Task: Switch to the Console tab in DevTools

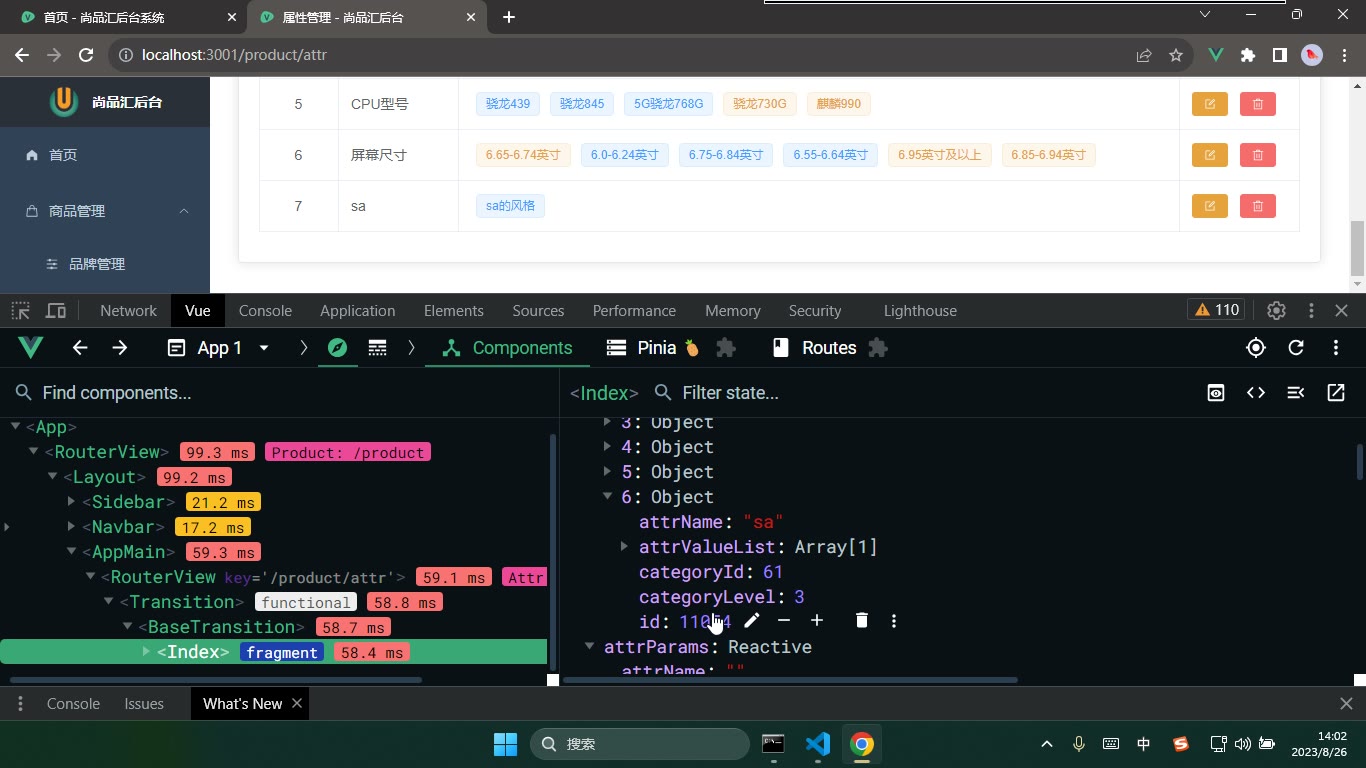Action: click(265, 311)
